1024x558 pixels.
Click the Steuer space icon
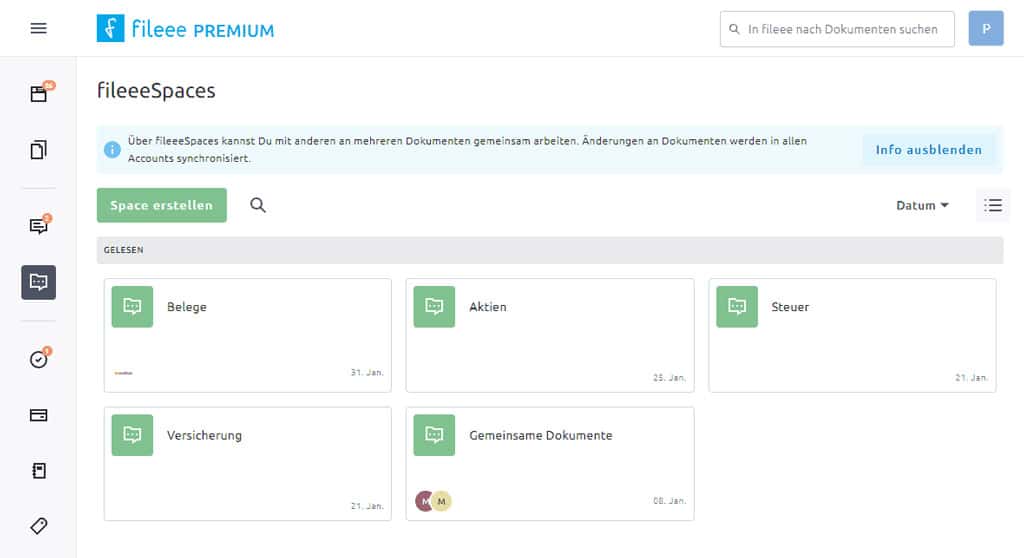[737, 306]
